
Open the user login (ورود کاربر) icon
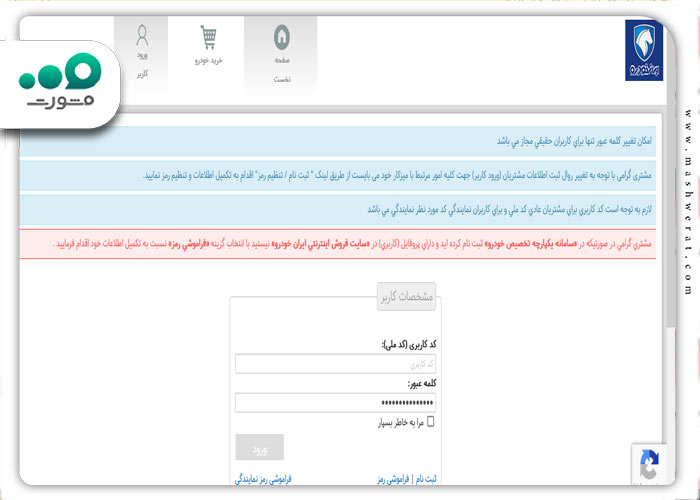[142, 36]
